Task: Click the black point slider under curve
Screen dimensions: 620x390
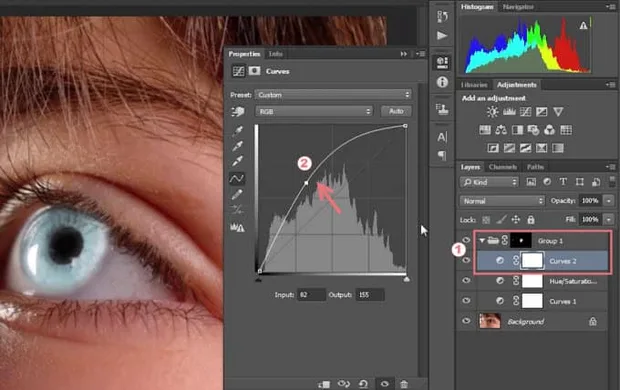Action: [258, 279]
